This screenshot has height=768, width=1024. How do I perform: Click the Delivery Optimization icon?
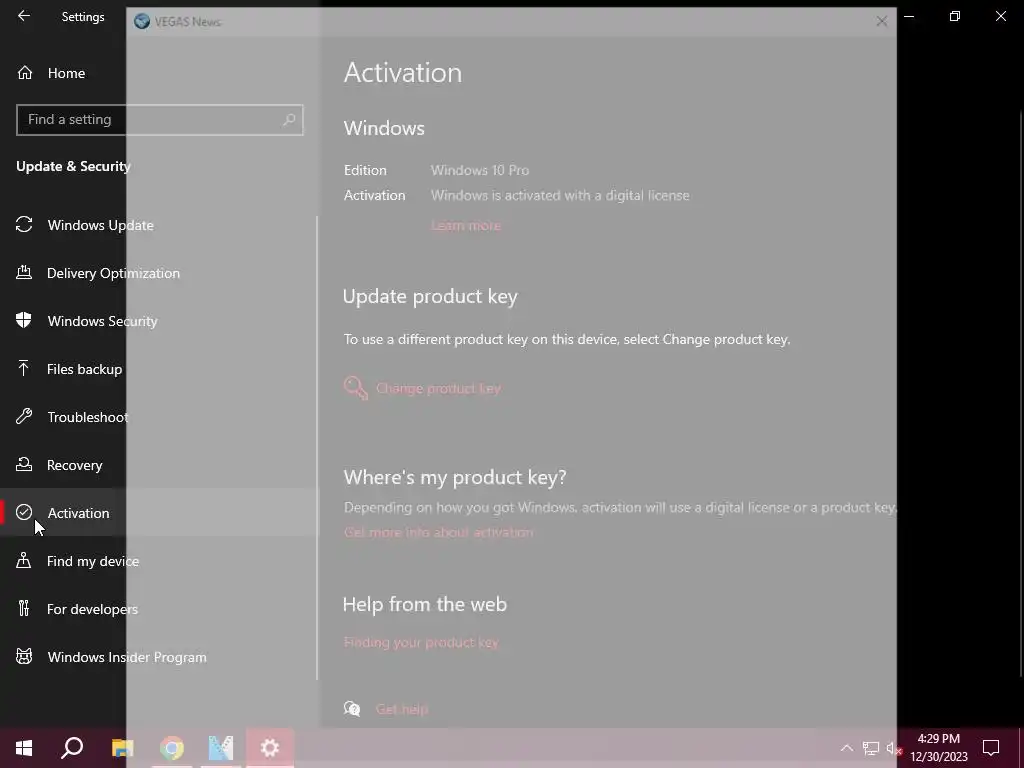[x=24, y=272]
